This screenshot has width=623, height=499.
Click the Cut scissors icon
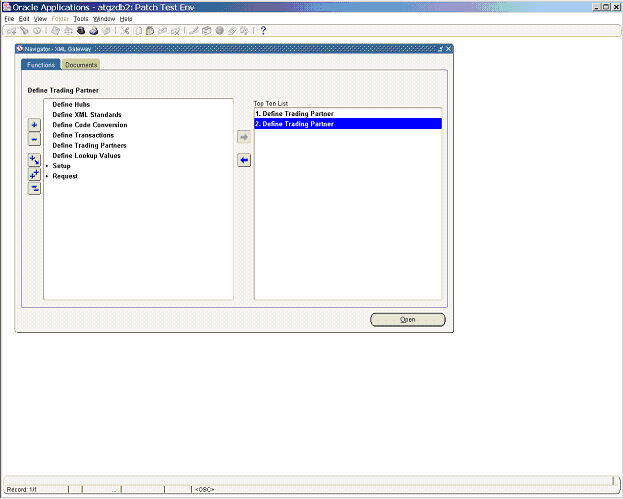coord(125,31)
